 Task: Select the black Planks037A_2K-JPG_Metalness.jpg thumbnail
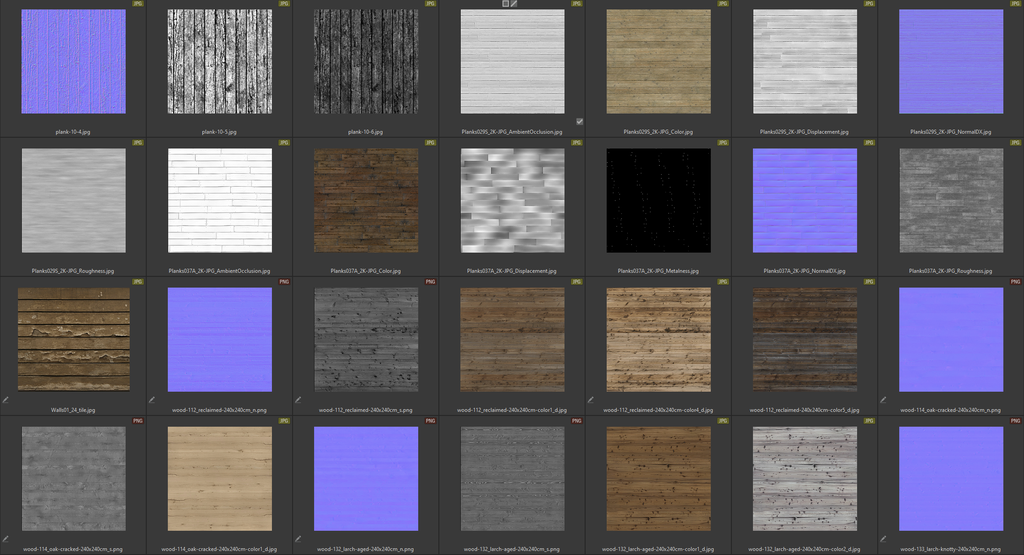click(658, 200)
